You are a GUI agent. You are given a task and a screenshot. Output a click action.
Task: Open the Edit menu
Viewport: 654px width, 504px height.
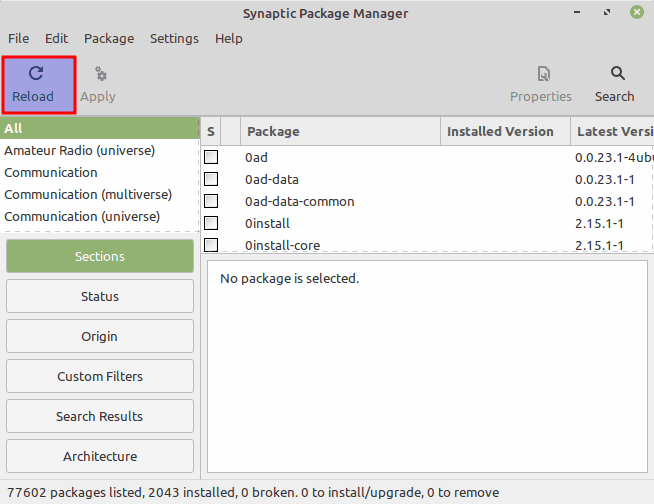point(56,38)
